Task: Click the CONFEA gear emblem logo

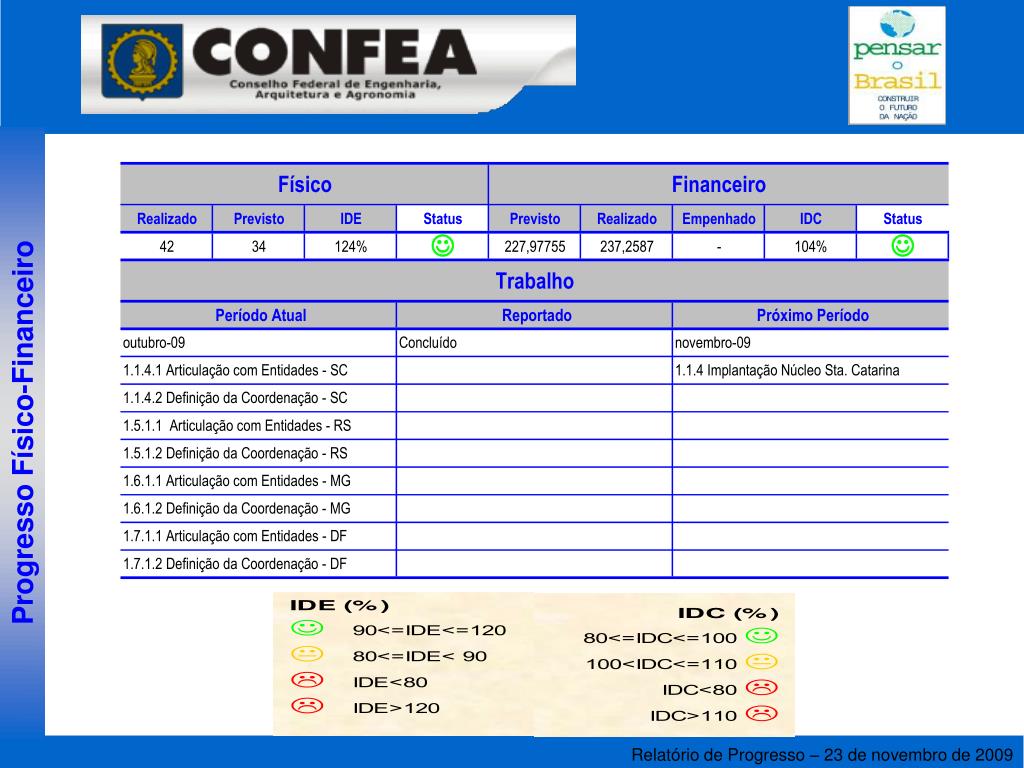Action: coord(142,61)
